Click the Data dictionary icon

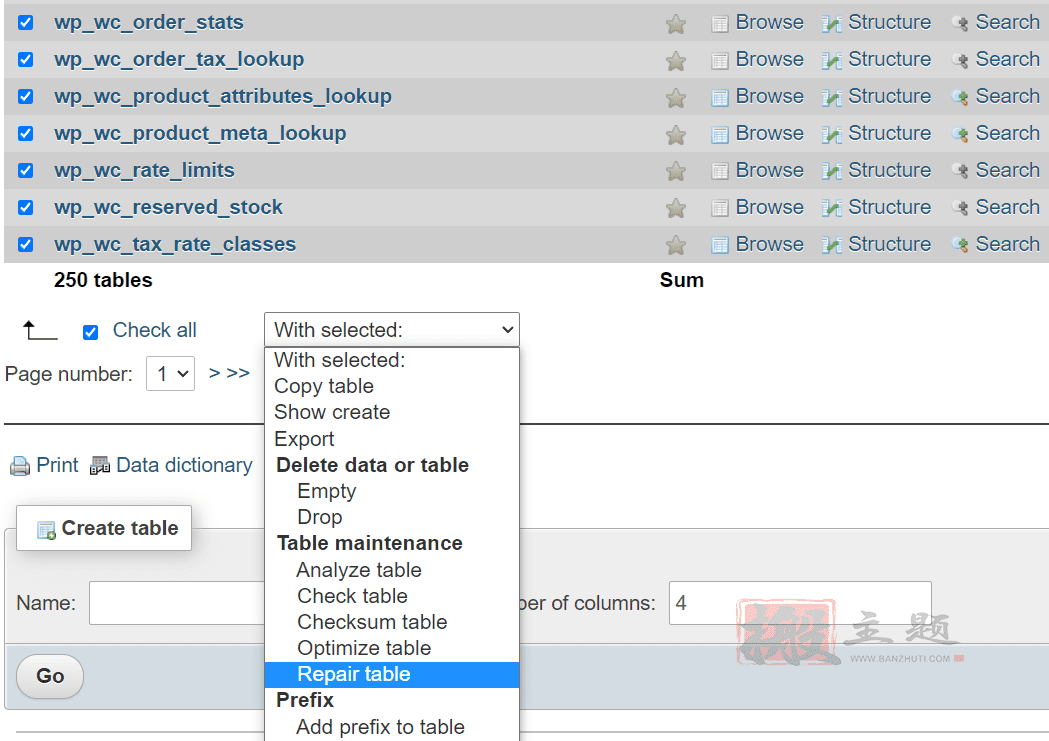tap(100, 465)
